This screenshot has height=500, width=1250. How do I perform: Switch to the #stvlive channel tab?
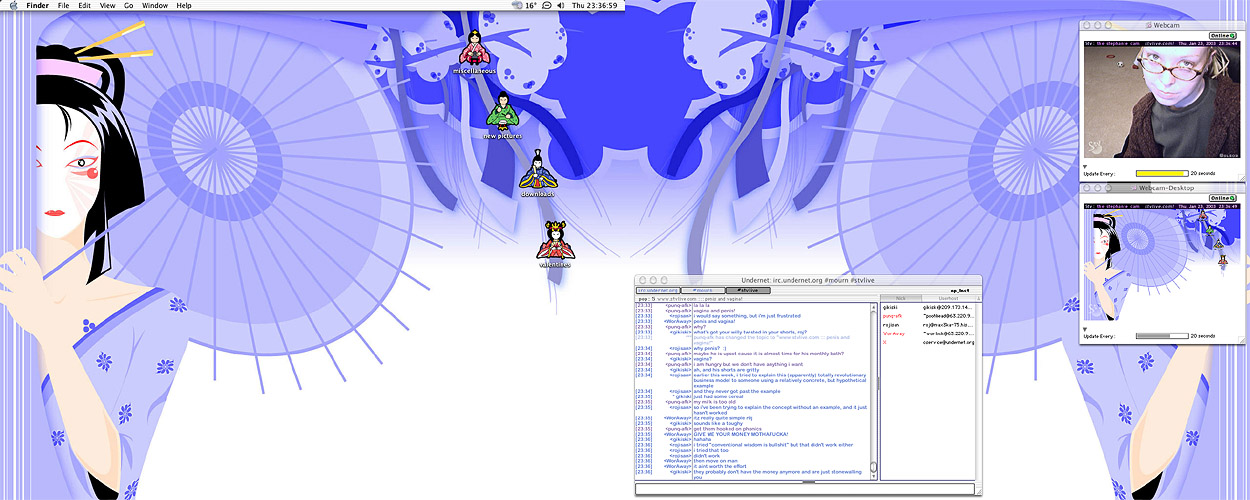746,290
